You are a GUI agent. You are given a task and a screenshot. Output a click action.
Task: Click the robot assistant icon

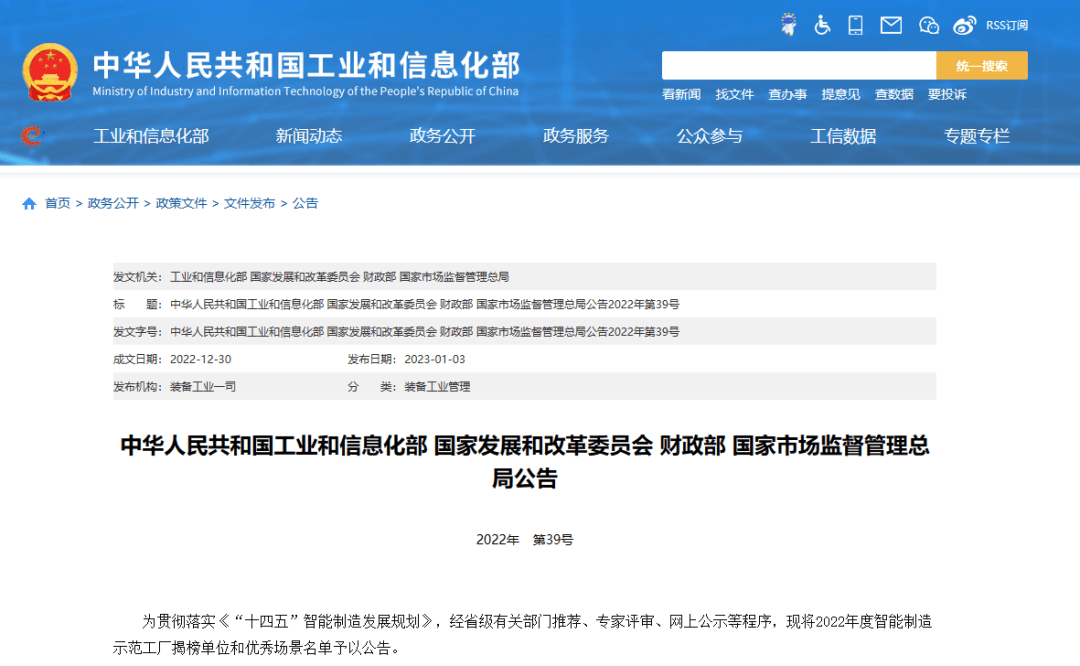[789, 25]
